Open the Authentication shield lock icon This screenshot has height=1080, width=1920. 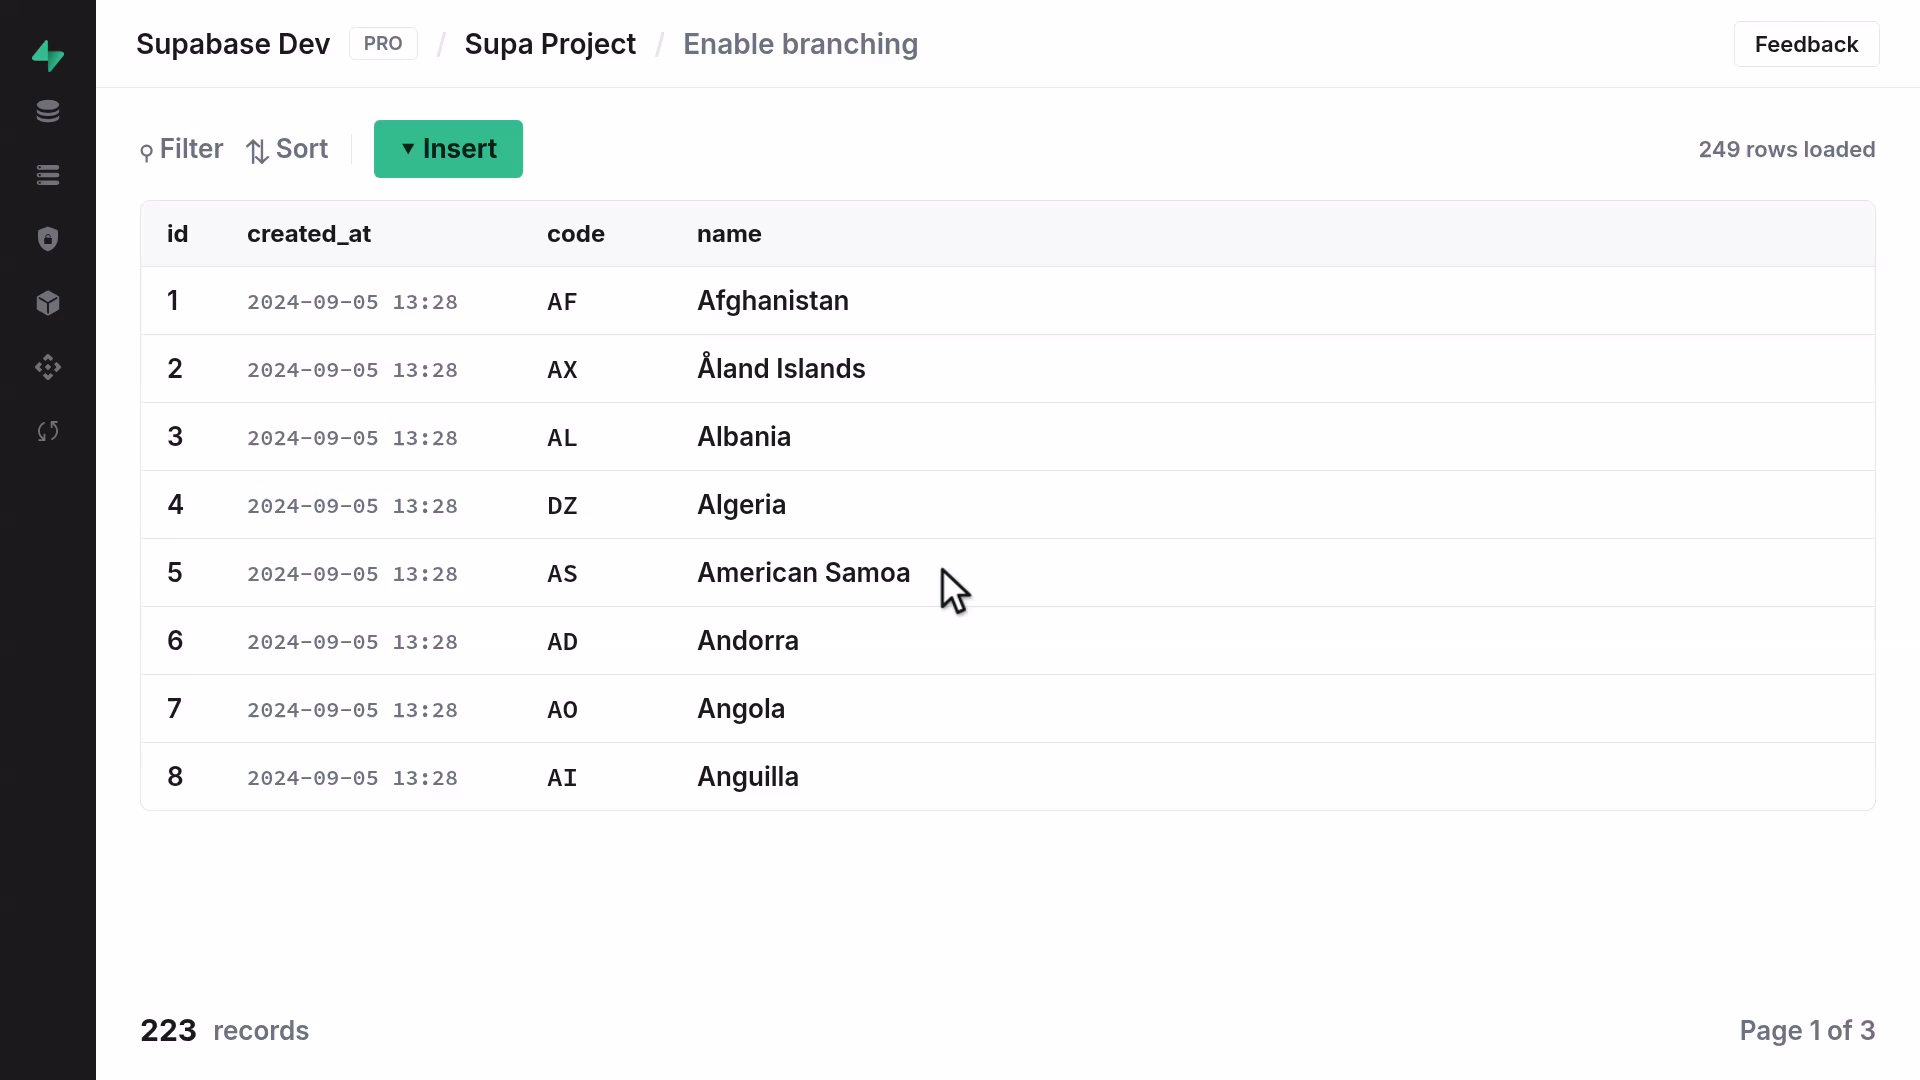click(48, 239)
